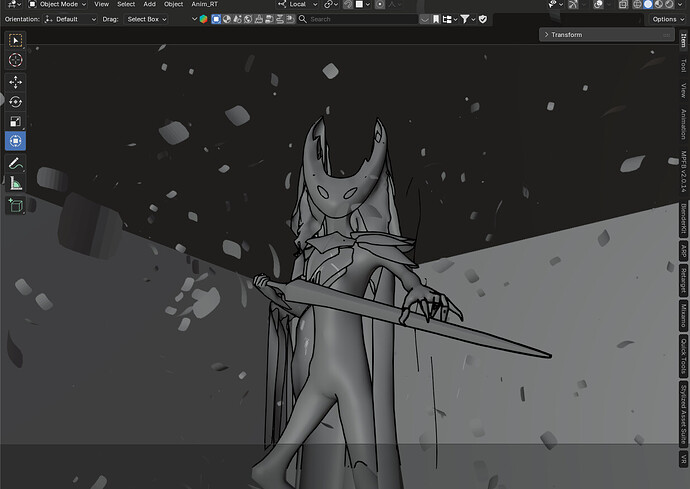Open the Object Mode dropdown
690x489 pixels.
click(x=58, y=4)
